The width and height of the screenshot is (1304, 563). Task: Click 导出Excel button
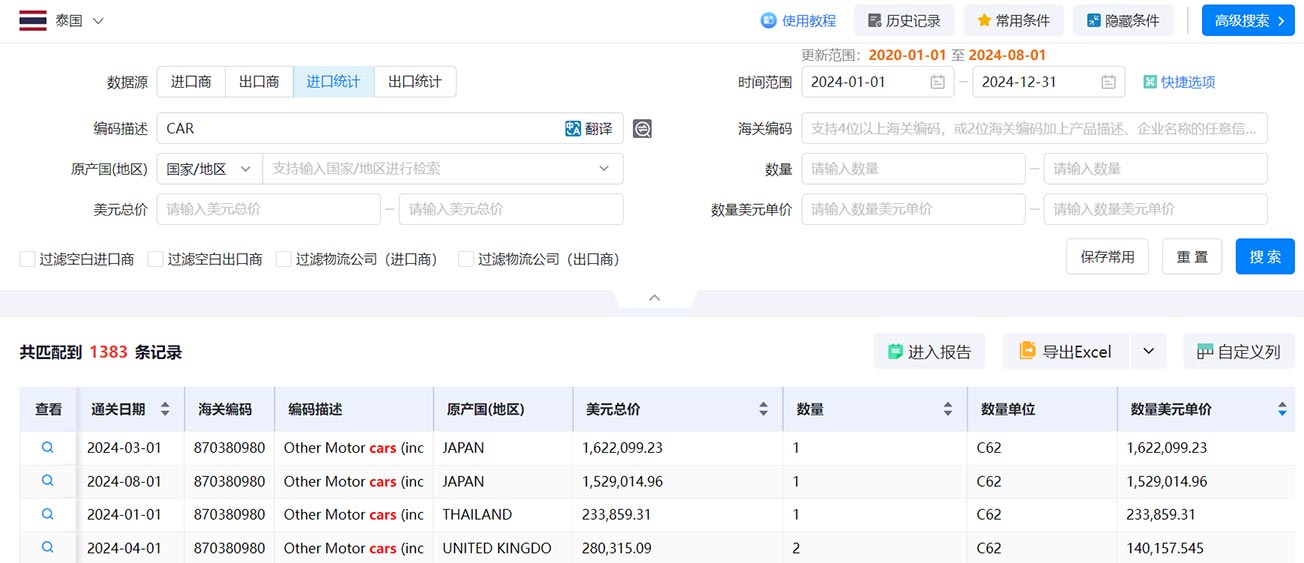click(x=1065, y=352)
